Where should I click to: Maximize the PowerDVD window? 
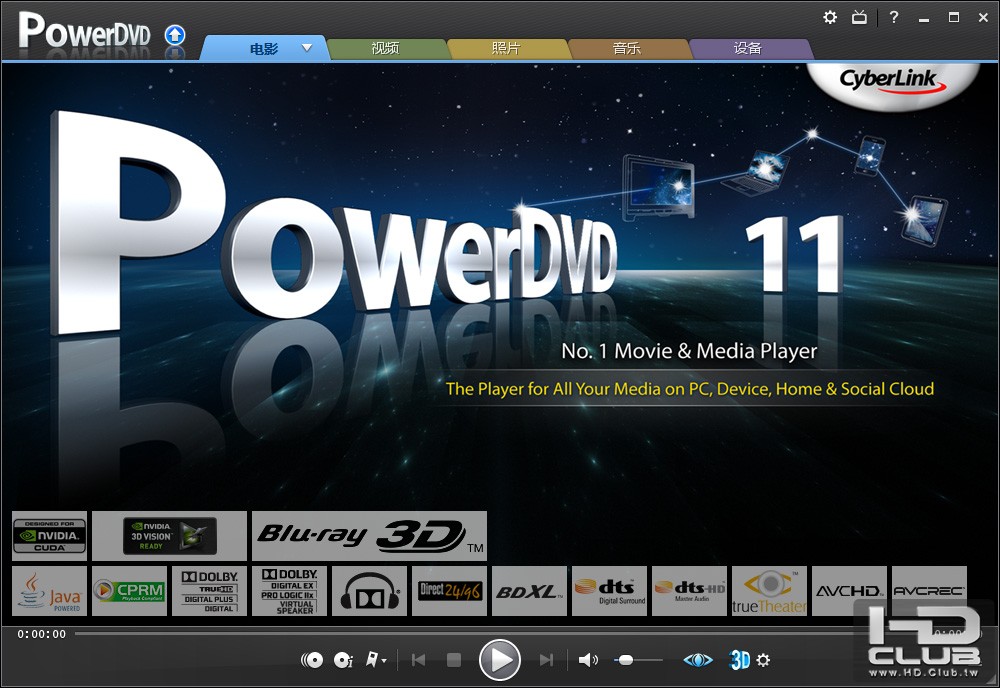point(953,17)
